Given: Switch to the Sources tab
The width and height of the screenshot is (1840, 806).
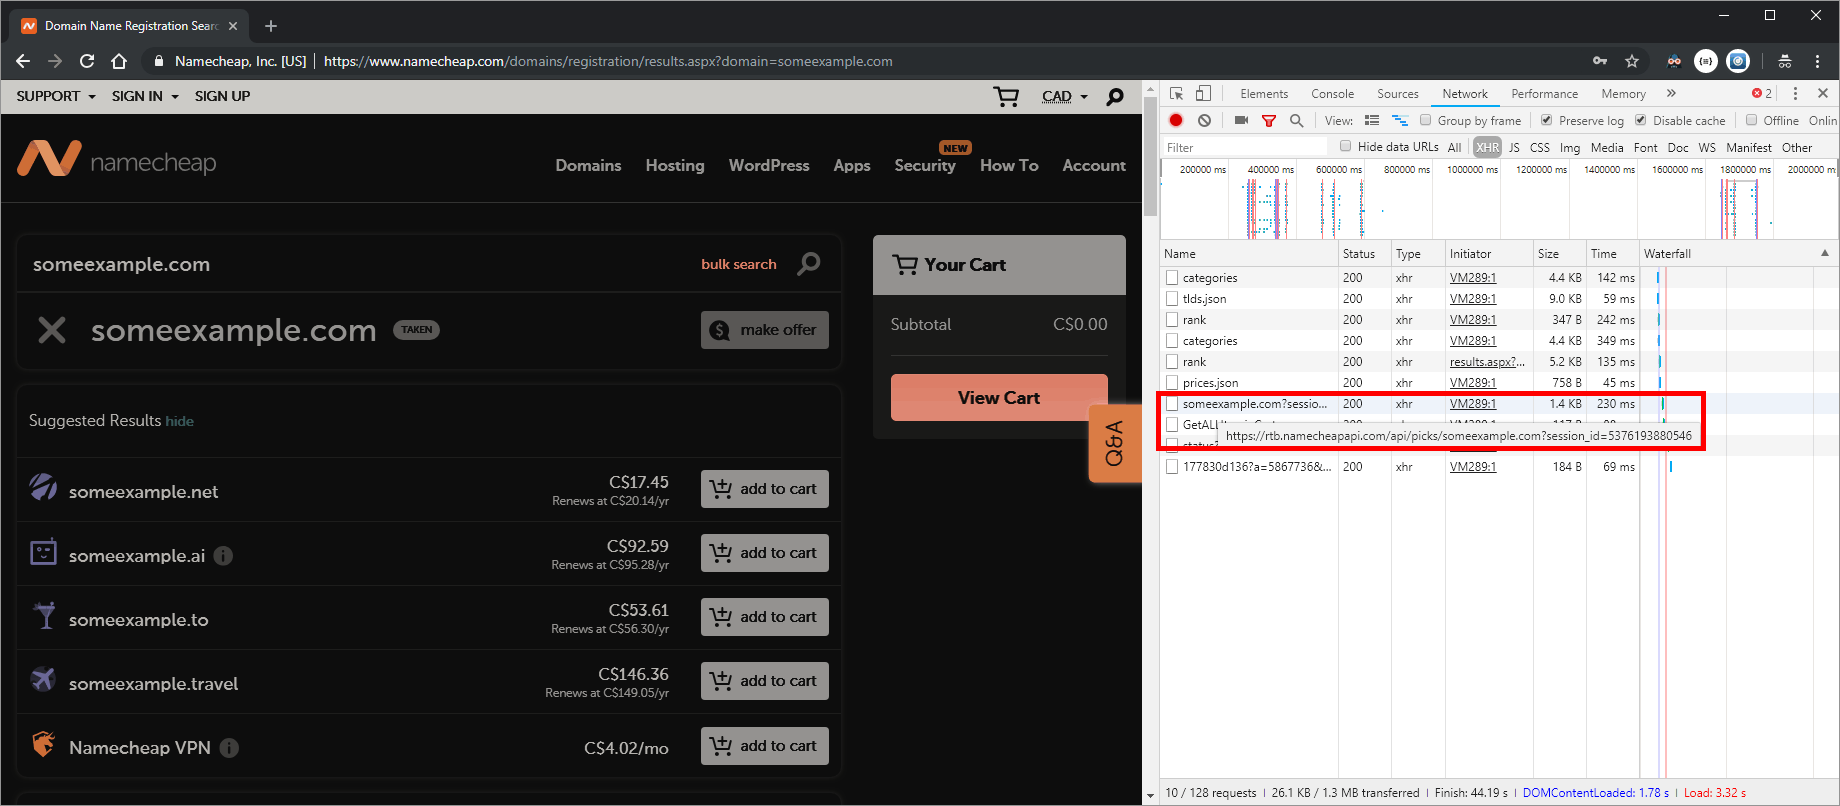Looking at the screenshot, I should [1398, 93].
